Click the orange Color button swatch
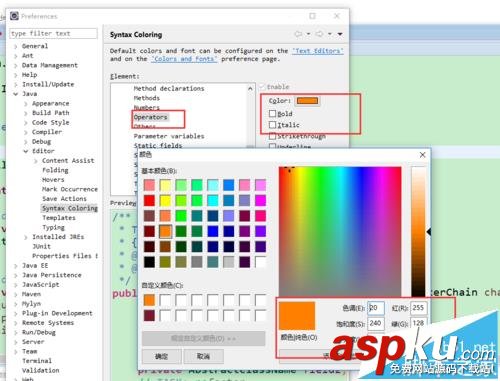The image size is (500, 381). pos(307,101)
